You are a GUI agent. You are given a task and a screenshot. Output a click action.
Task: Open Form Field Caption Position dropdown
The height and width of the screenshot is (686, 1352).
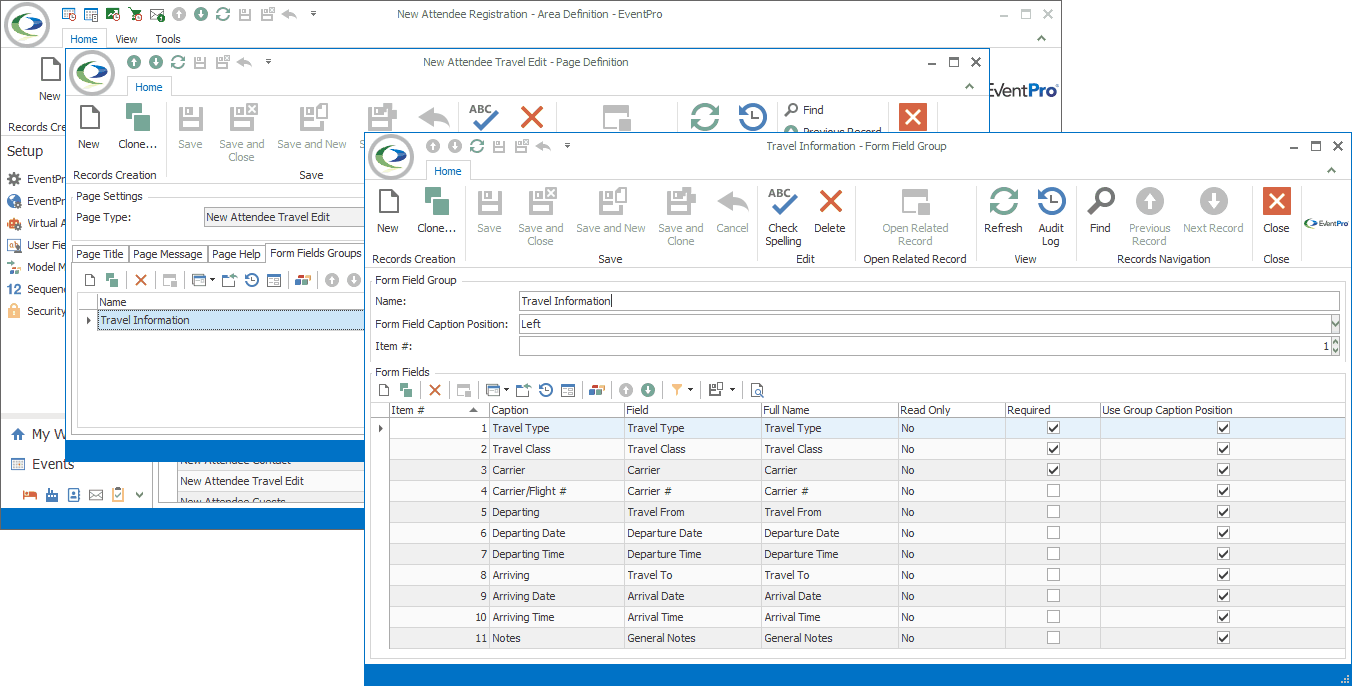click(1334, 324)
